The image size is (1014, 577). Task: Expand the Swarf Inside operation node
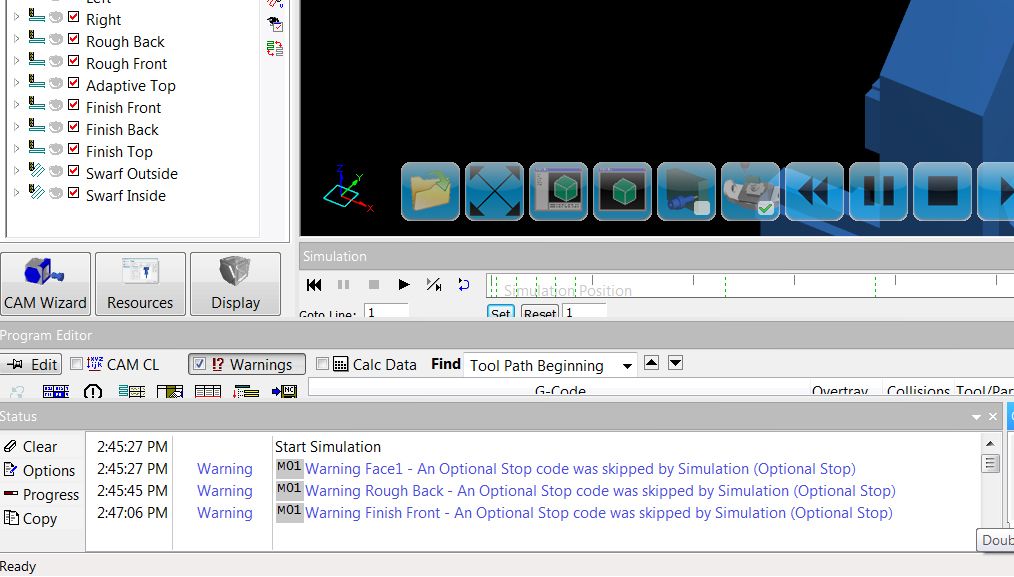coord(17,193)
